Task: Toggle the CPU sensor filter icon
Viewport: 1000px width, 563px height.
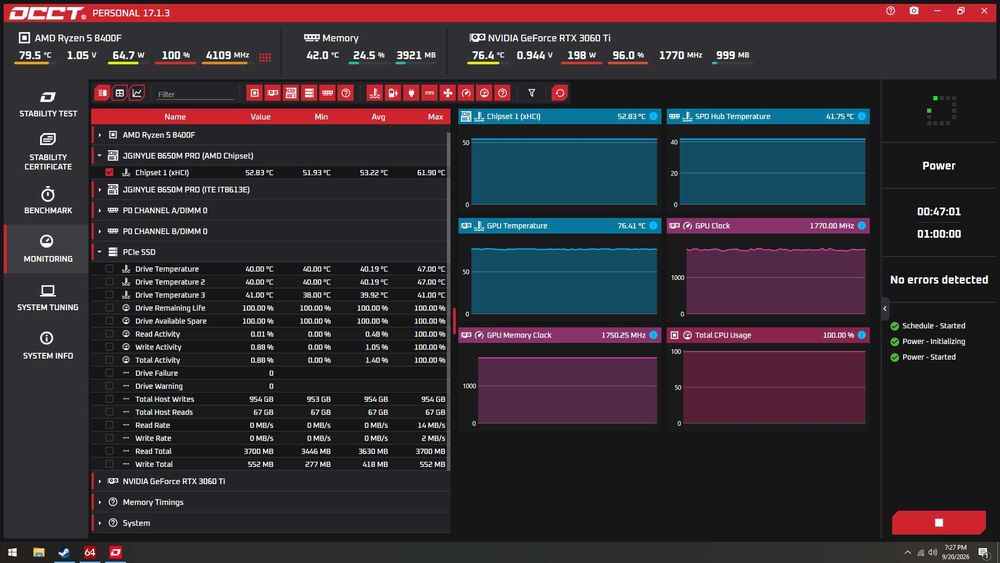Action: [254, 93]
